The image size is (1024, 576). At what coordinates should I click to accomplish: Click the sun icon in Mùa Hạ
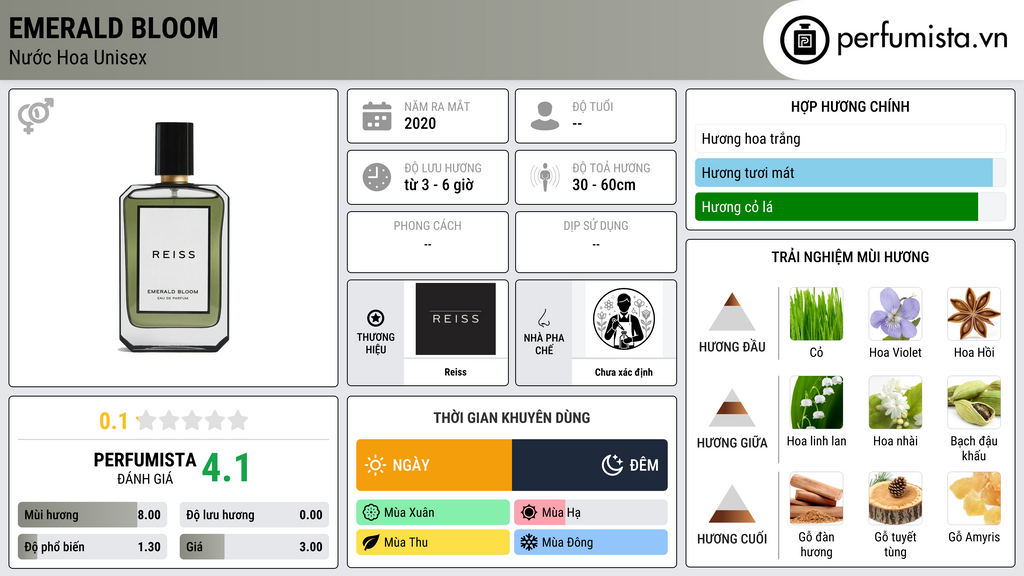coord(529,513)
